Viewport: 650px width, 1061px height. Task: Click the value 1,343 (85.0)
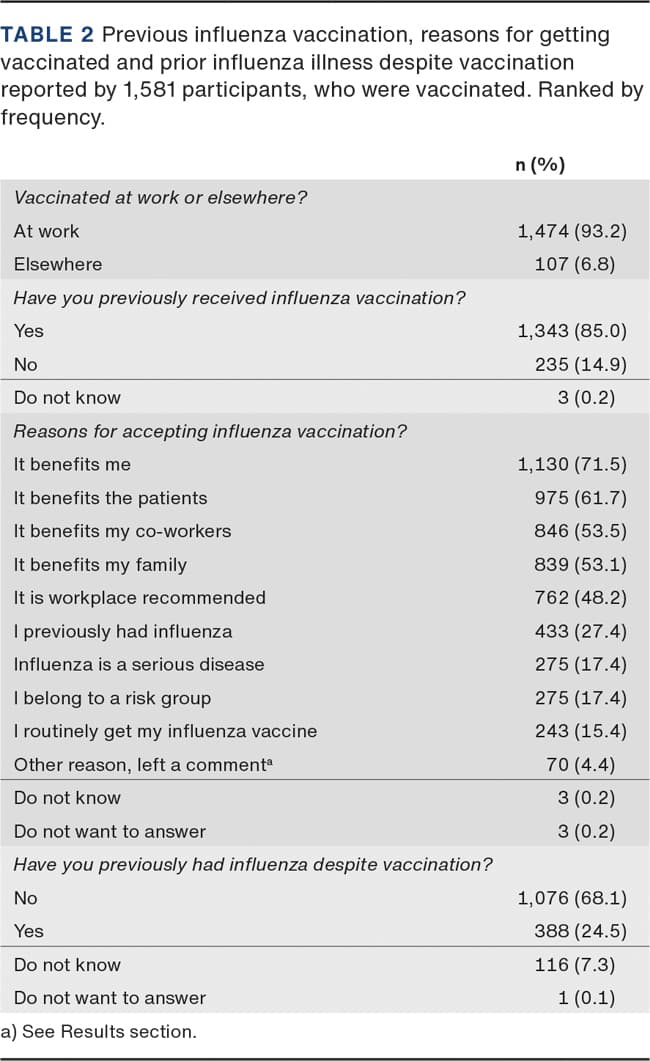coord(571,331)
